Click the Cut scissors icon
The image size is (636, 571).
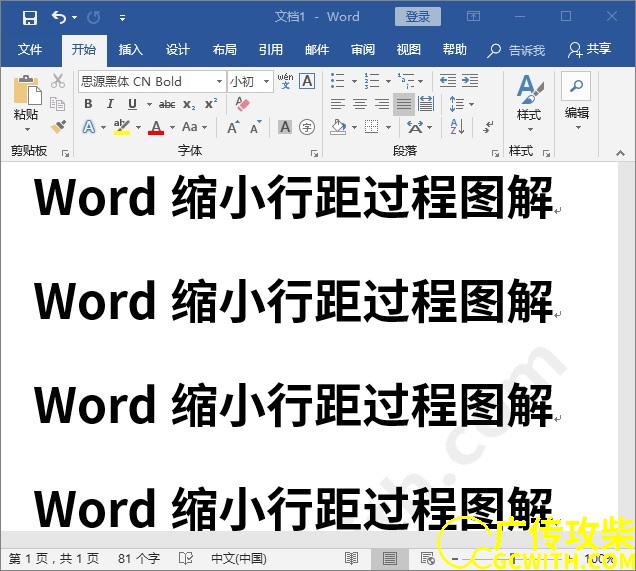coord(58,81)
